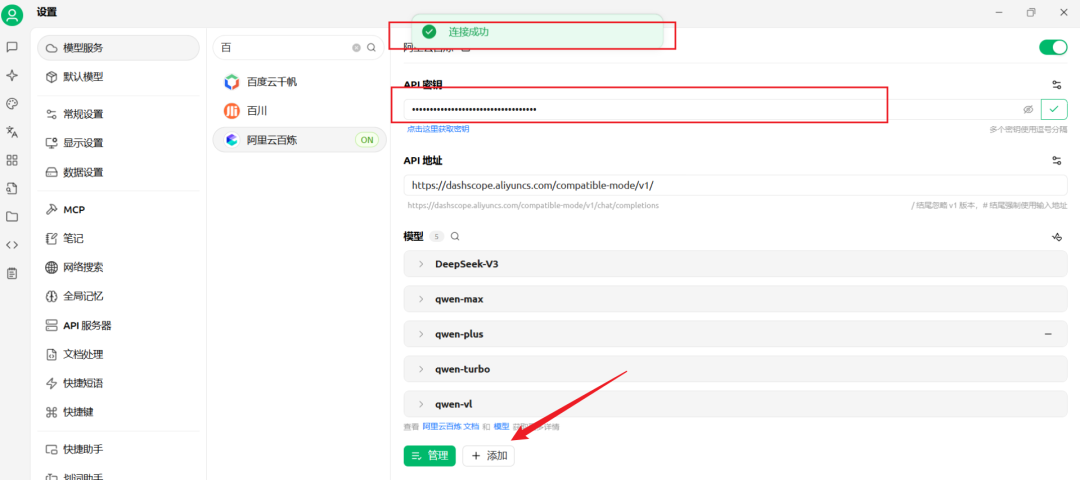This screenshot has height=480, width=1080.
Task: Open 常规设置 section
Action: (118, 114)
